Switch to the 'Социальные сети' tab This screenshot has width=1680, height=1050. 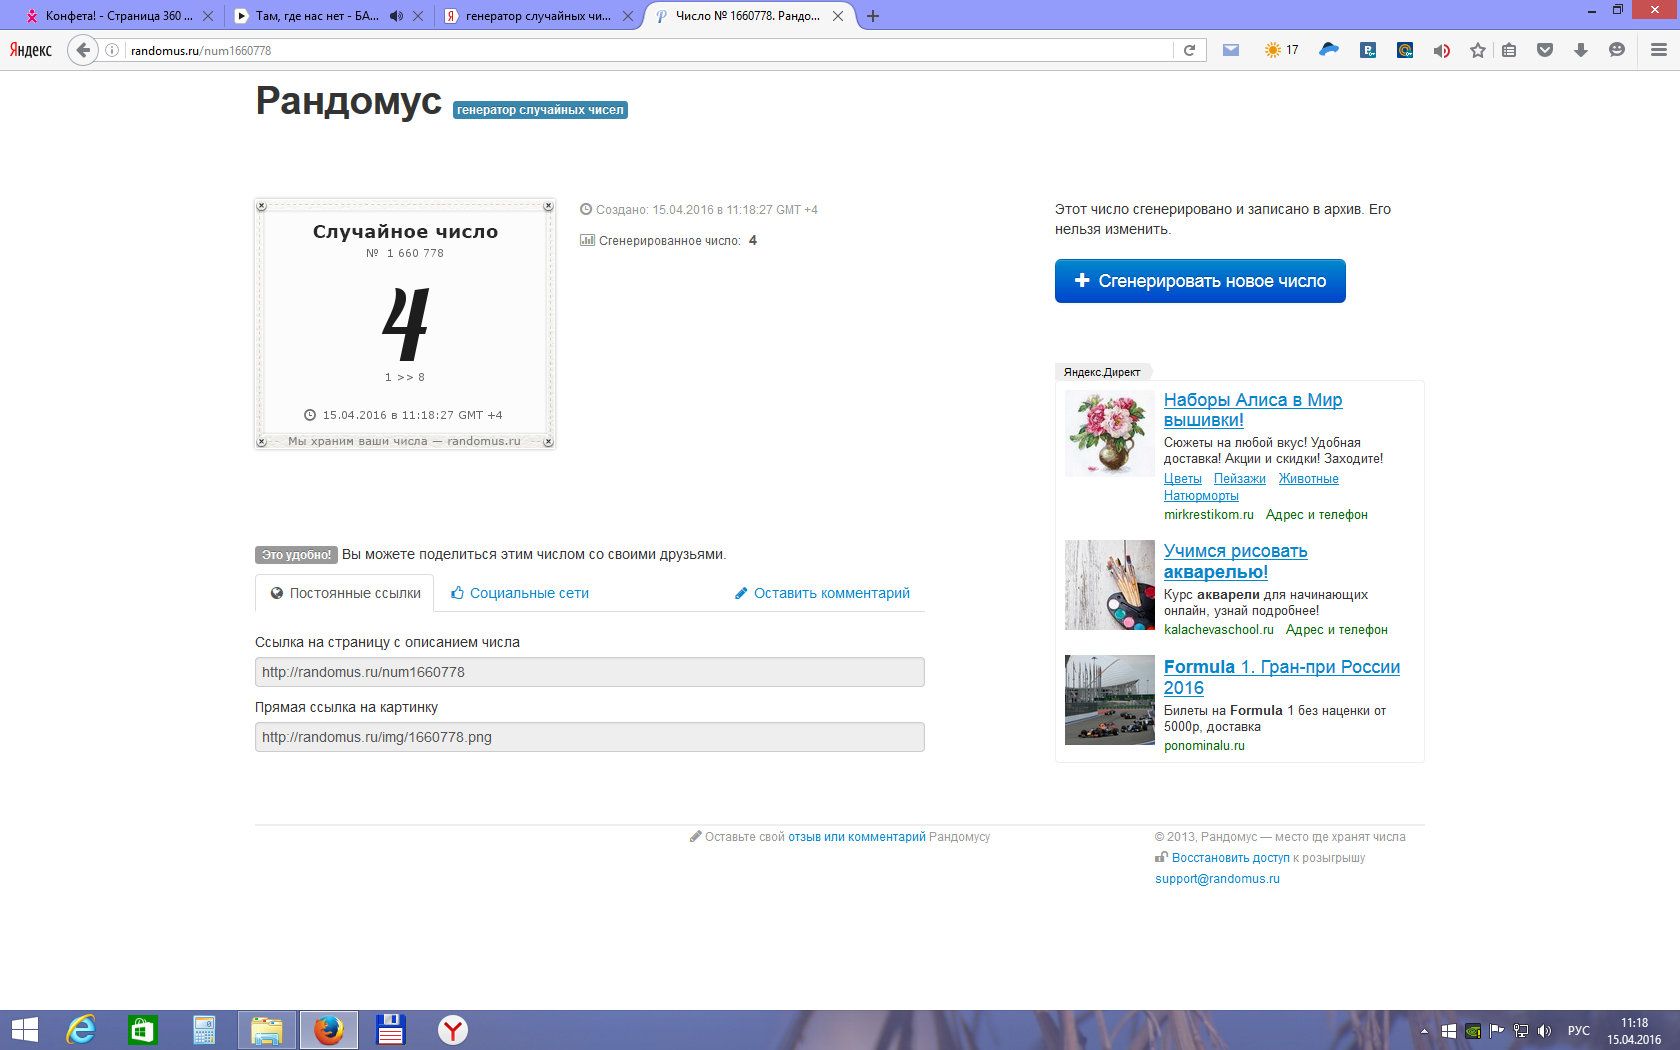(x=520, y=593)
